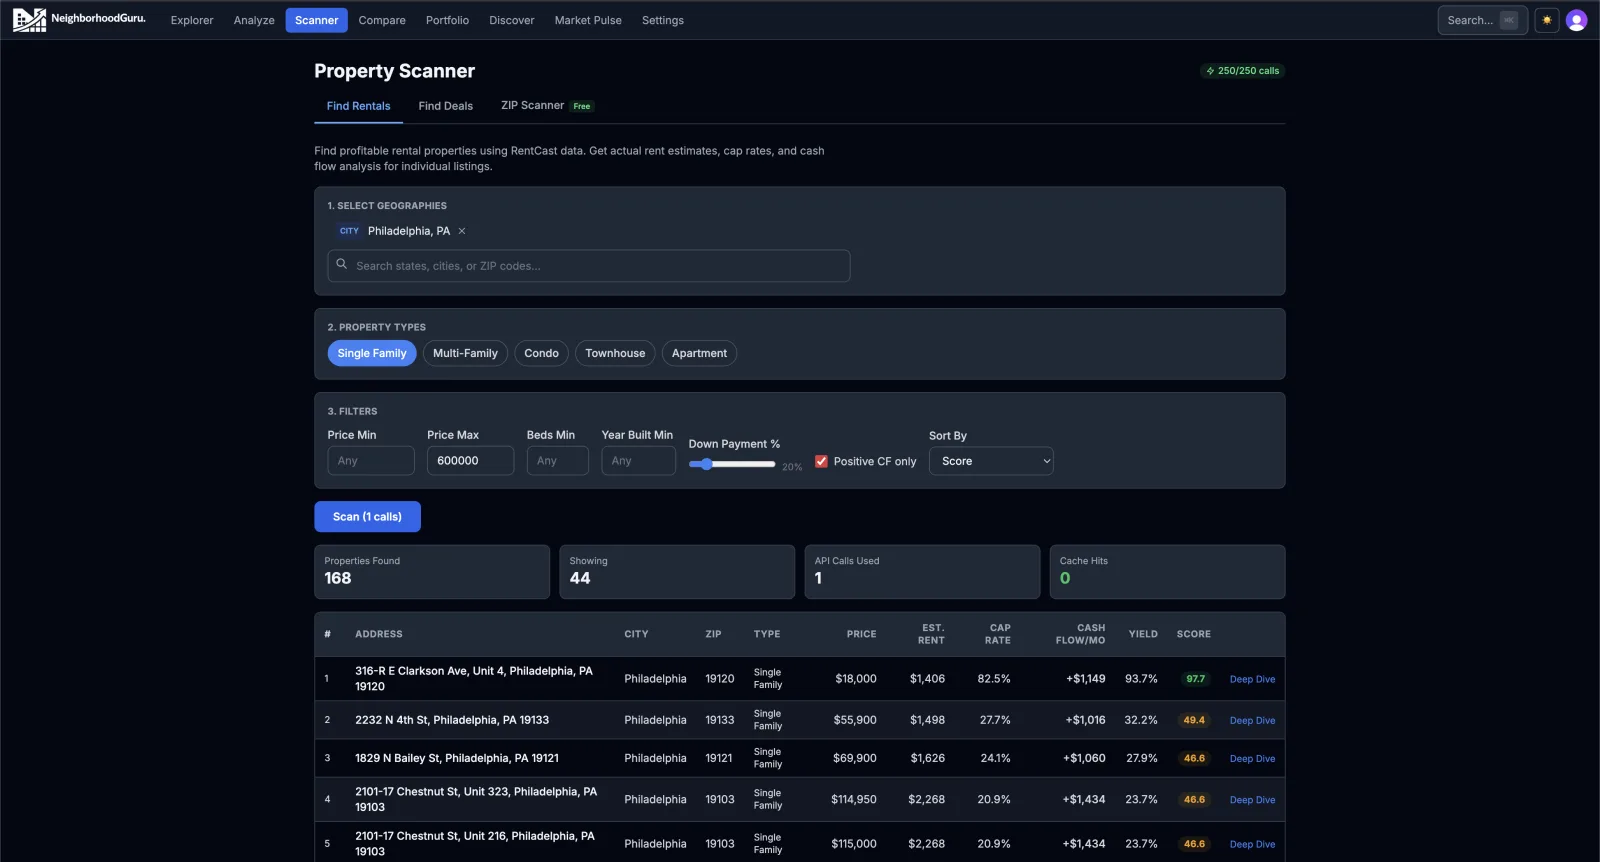This screenshot has width=1600, height=862.
Task: Open Deep Dive for Chestnut St Unit 323
Action: pos(1252,800)
